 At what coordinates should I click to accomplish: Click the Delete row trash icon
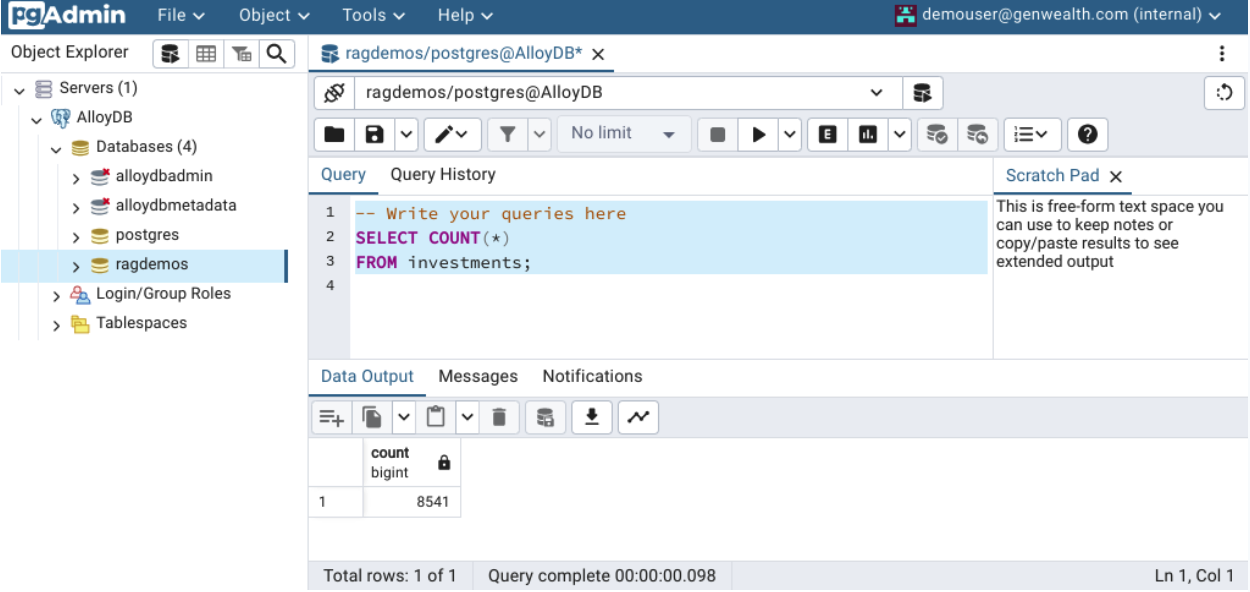[499, 418]
